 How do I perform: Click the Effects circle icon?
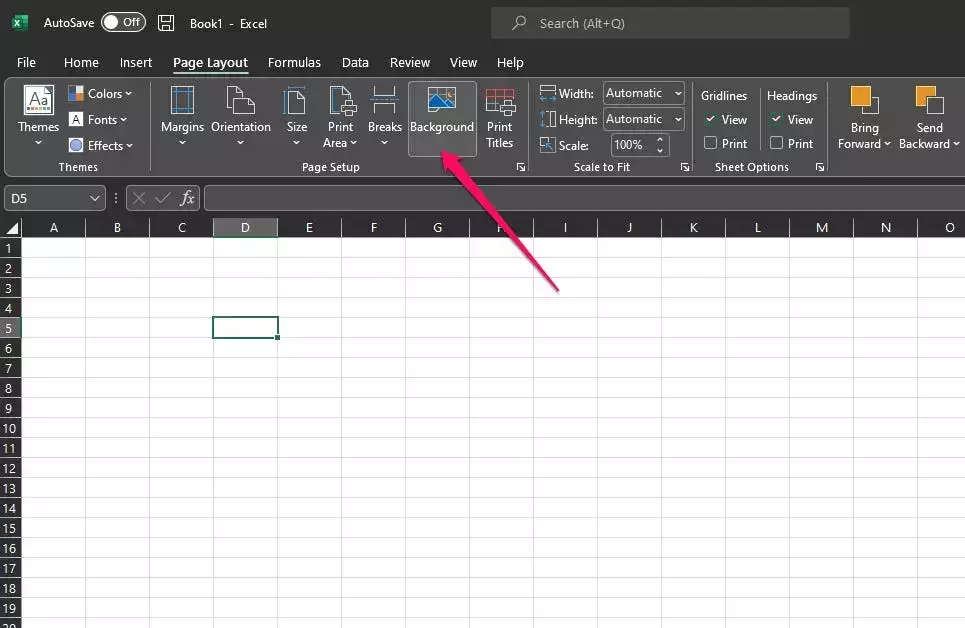point(76,145)
